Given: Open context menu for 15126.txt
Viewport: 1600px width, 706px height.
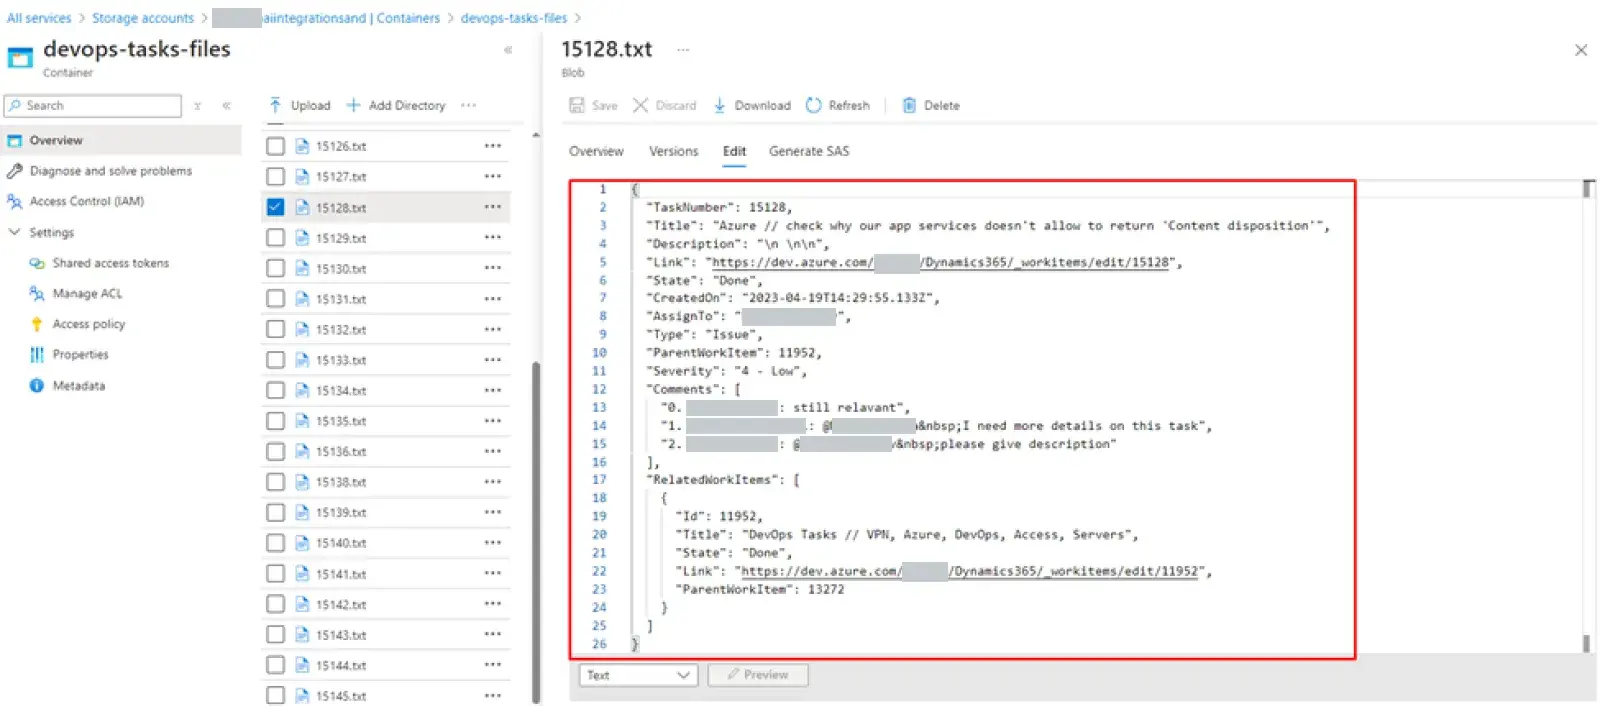Looking at the screenshot, I should pos(492,146).
